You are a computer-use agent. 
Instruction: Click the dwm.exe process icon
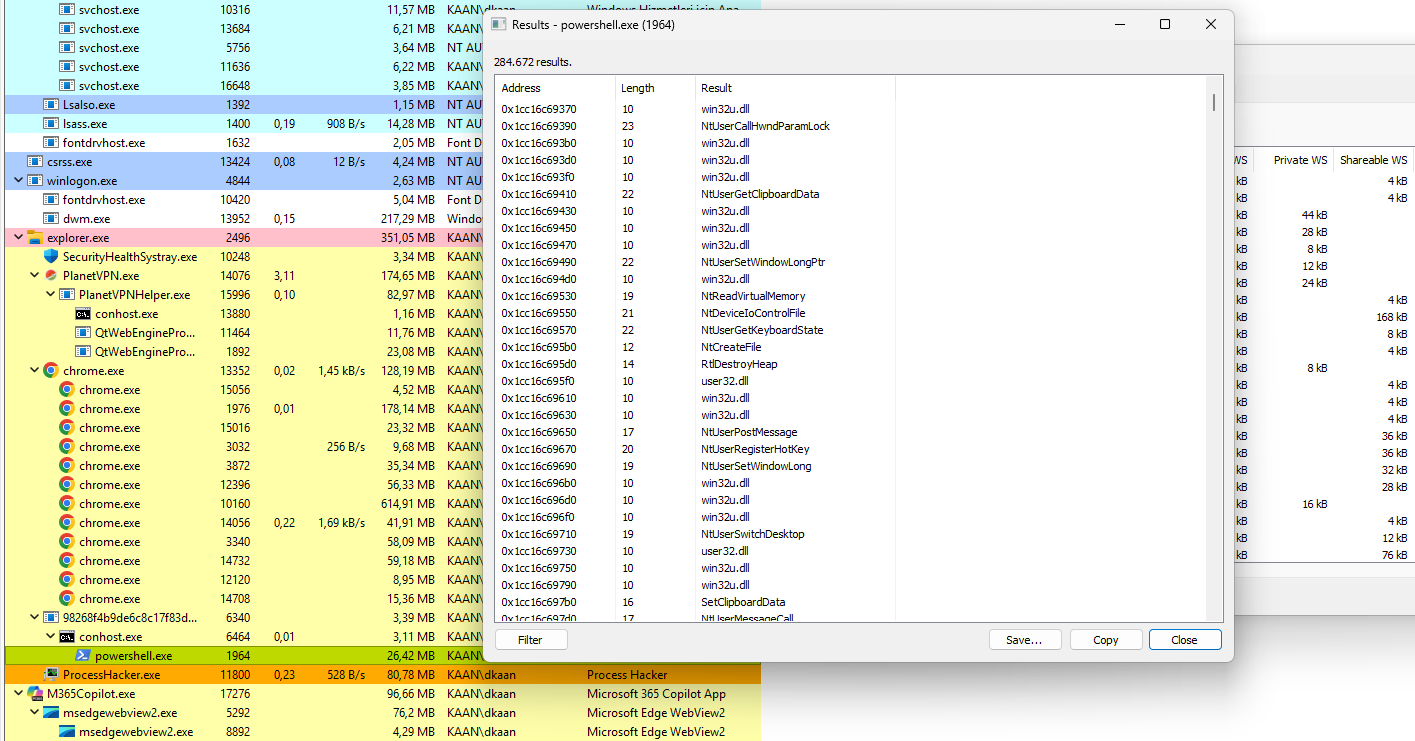point(51,219)
